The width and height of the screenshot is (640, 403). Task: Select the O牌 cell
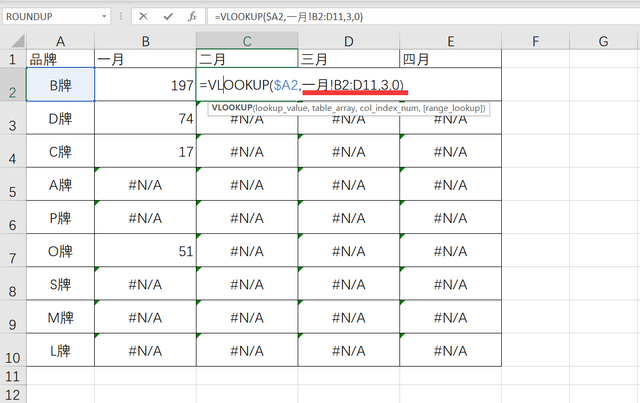click(x=60, y=251)
